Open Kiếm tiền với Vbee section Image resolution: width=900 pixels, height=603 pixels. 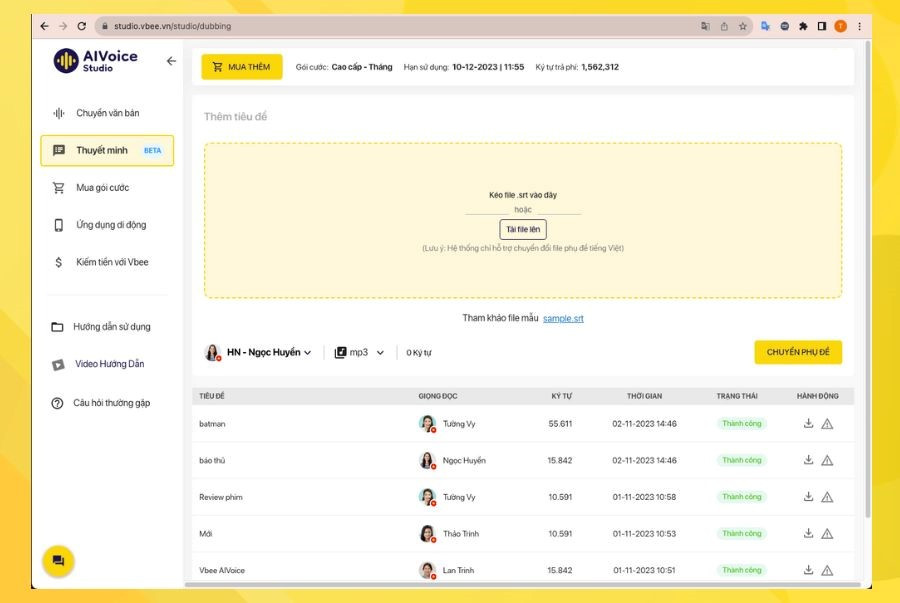coord(112,262)
